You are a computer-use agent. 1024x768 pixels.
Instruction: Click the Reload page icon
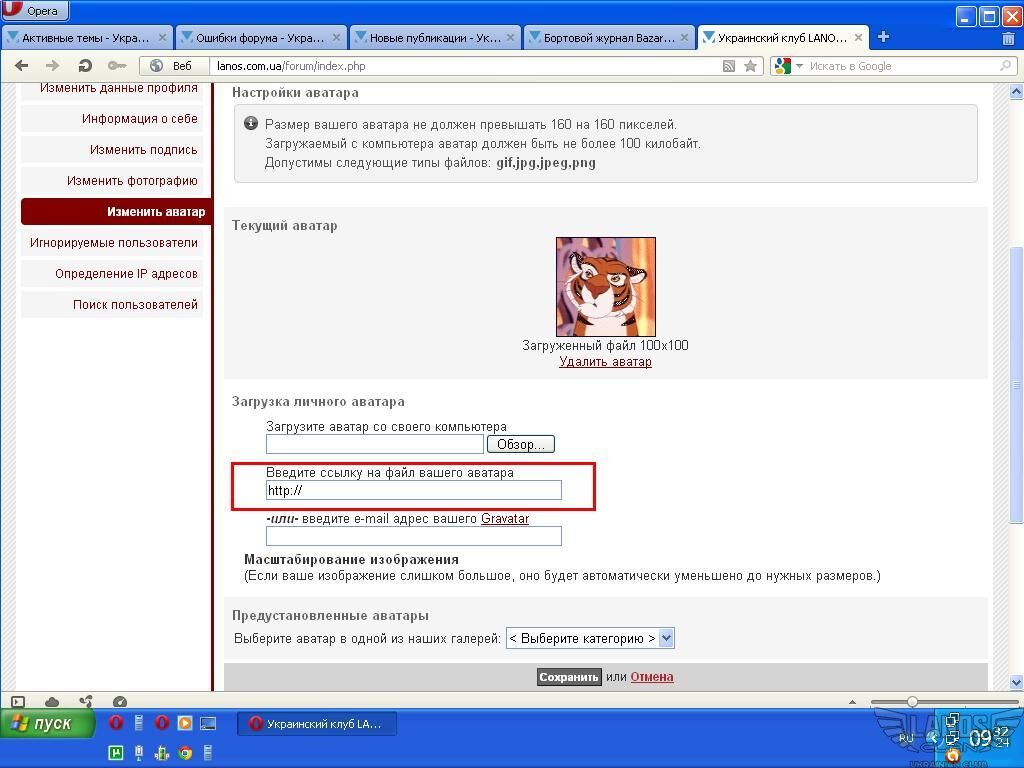pos(85,66)
